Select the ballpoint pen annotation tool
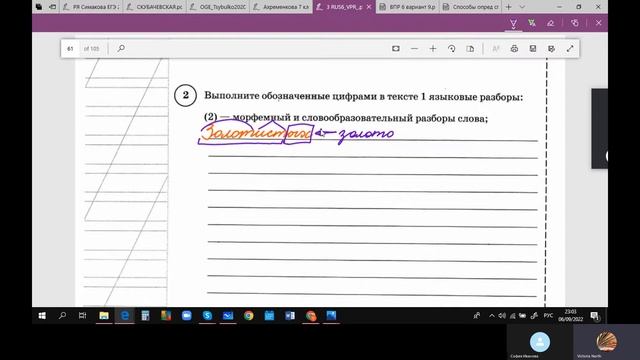 click(513, 23)
